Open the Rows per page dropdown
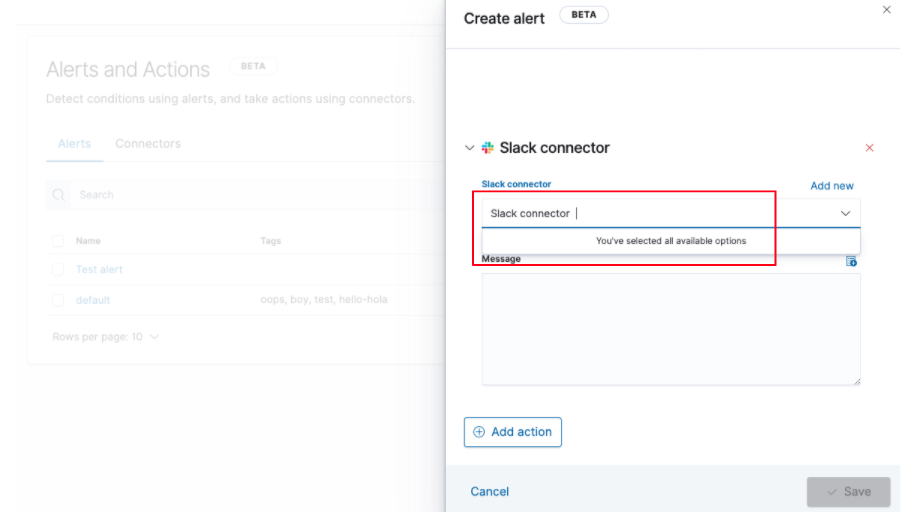The image size is (914, 512). (106, 336)
